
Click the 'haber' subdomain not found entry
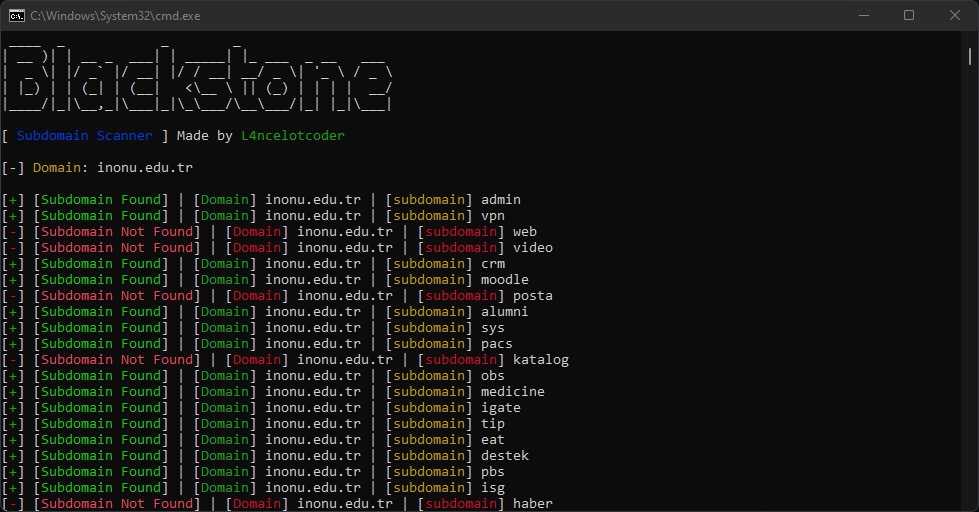click(533, 504)
